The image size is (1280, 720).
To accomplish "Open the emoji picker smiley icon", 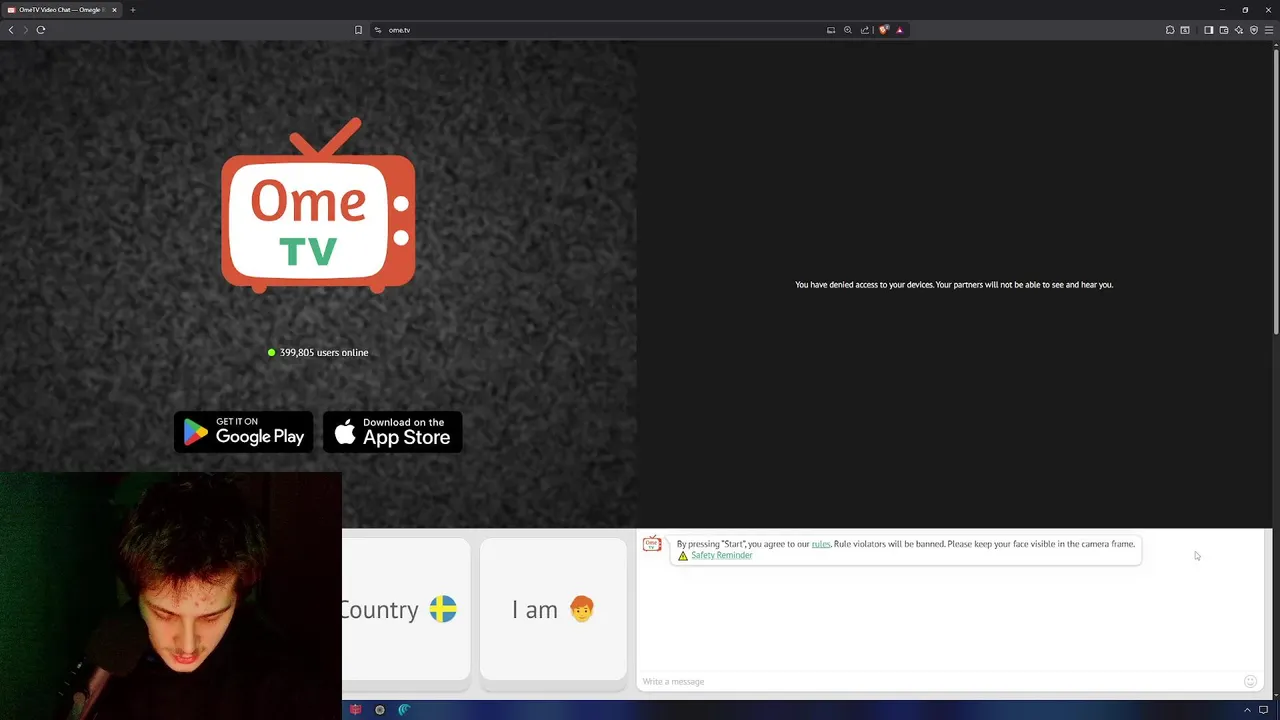I will point(1250,682).
